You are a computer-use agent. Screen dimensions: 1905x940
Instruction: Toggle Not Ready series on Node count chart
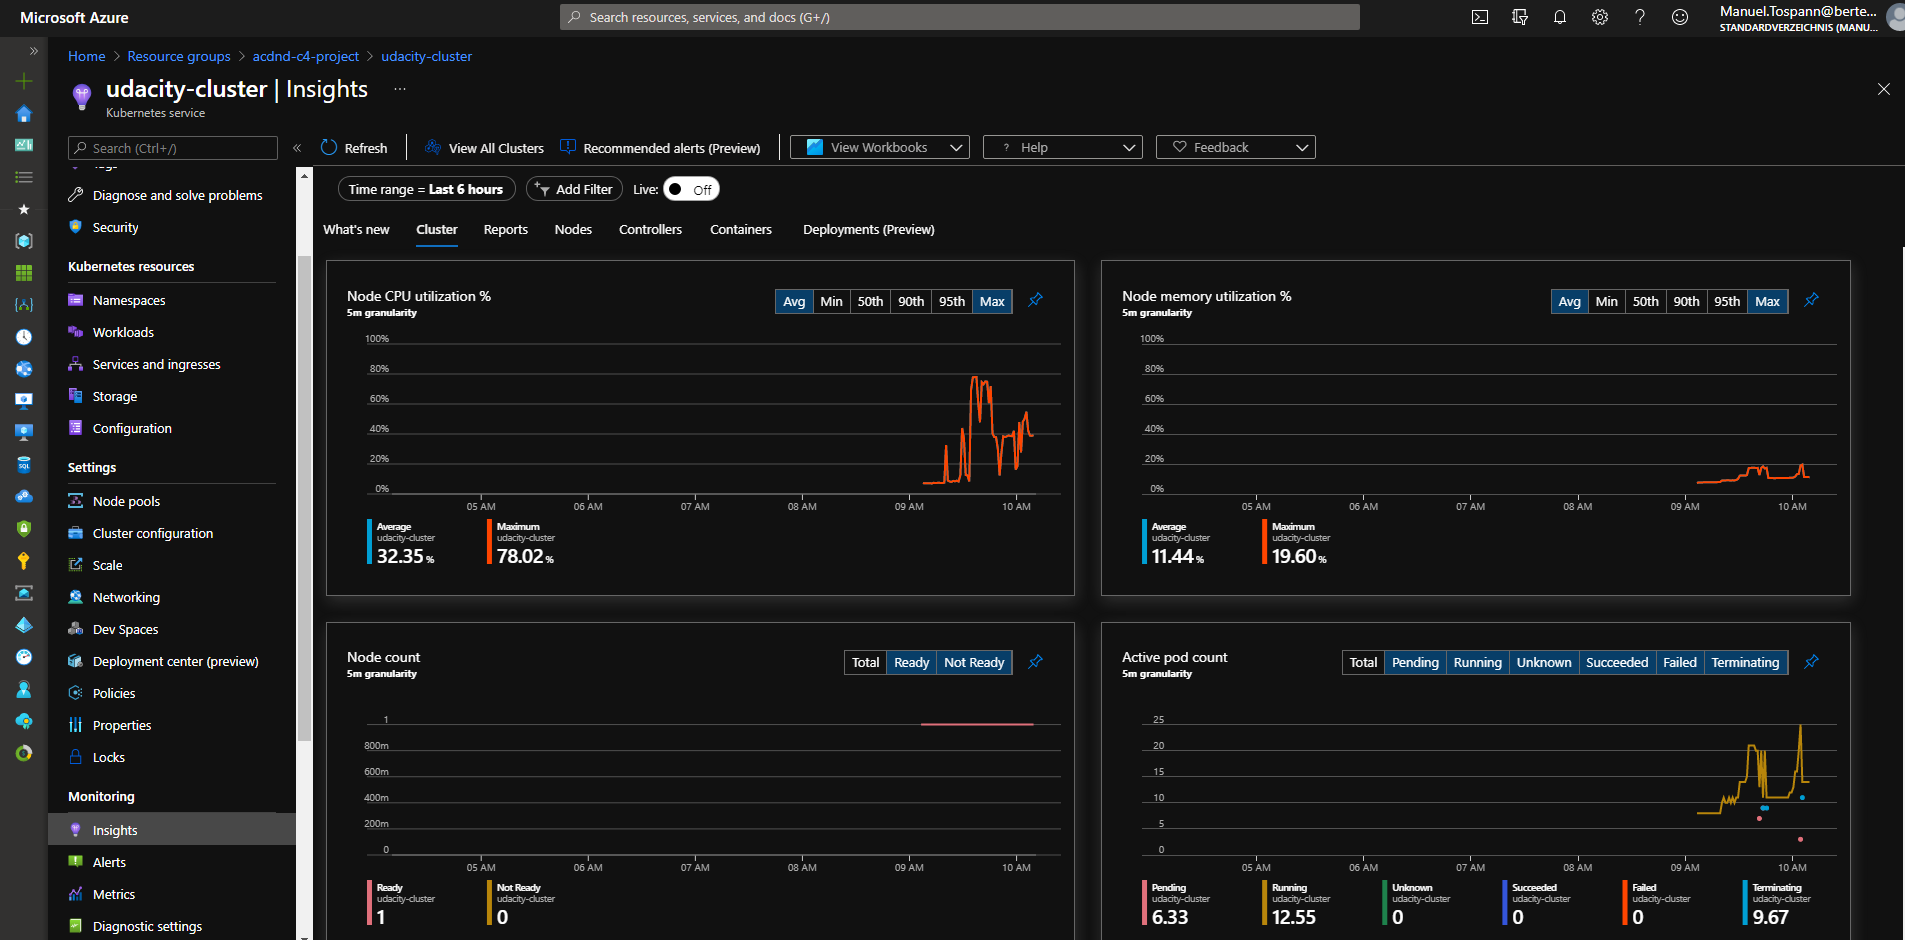tap(974, 662)
